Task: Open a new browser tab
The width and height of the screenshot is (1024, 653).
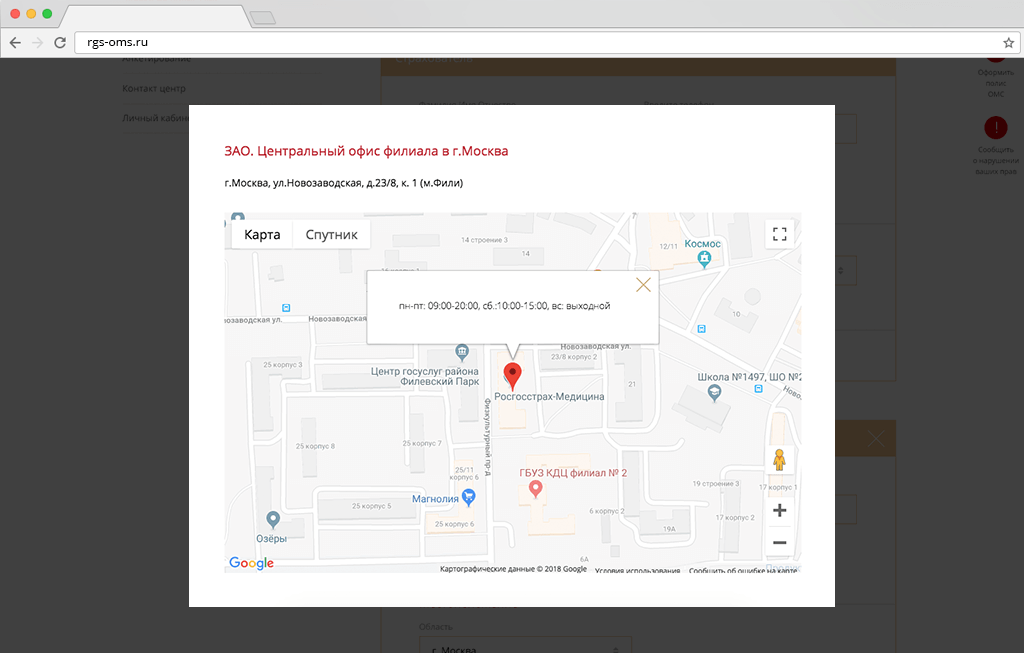Action: [x=263, y=18]
